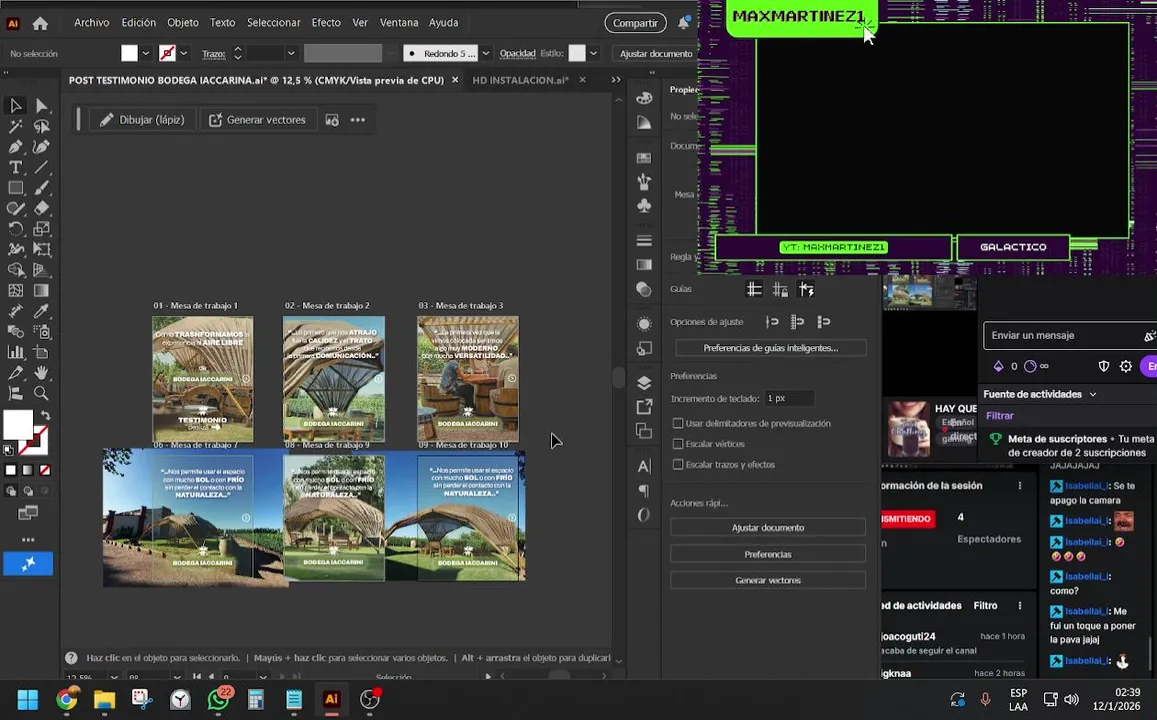
Task: Select the Column Graph tool
Action: (15, 353)
